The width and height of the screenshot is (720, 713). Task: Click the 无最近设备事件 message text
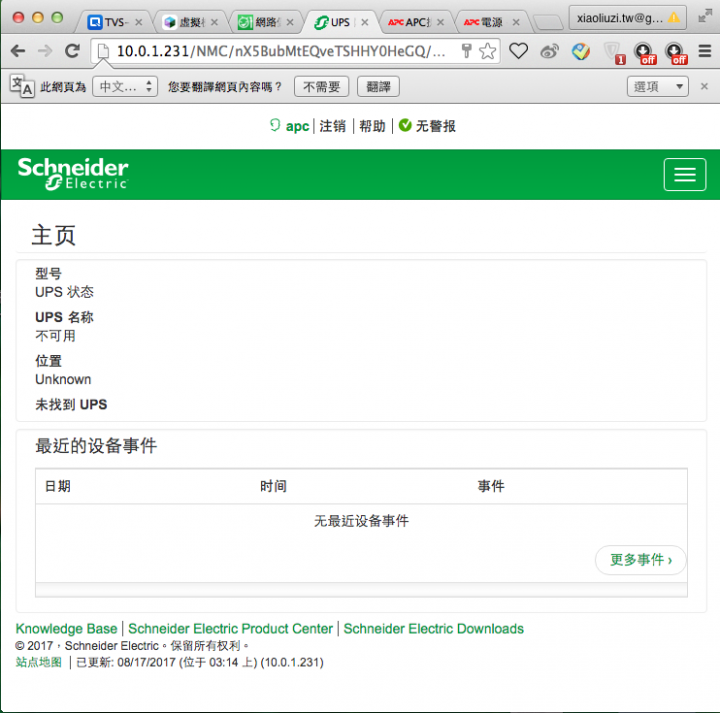click(x=361, y=521)
